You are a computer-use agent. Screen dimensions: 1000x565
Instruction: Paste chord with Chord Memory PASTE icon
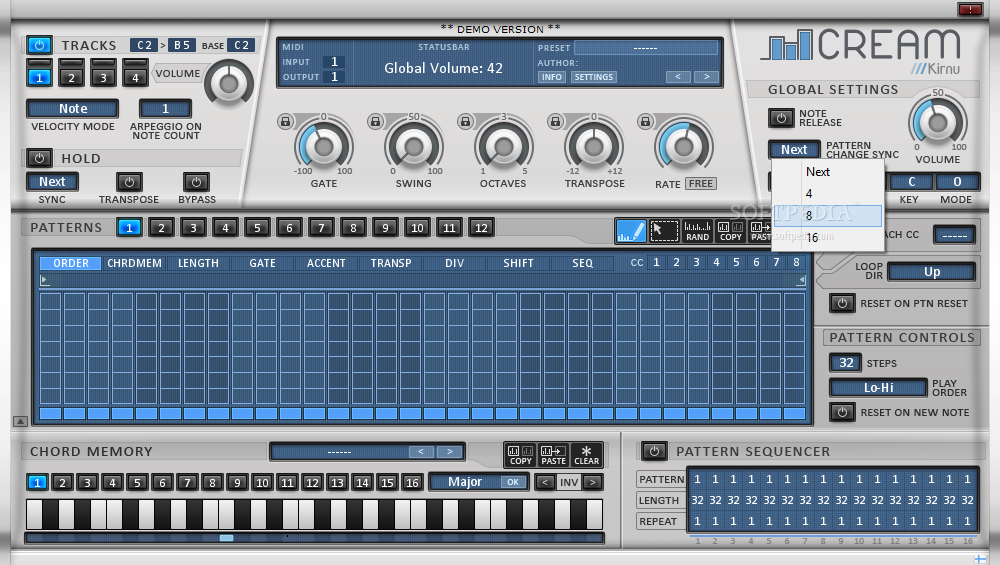[554, 455]
